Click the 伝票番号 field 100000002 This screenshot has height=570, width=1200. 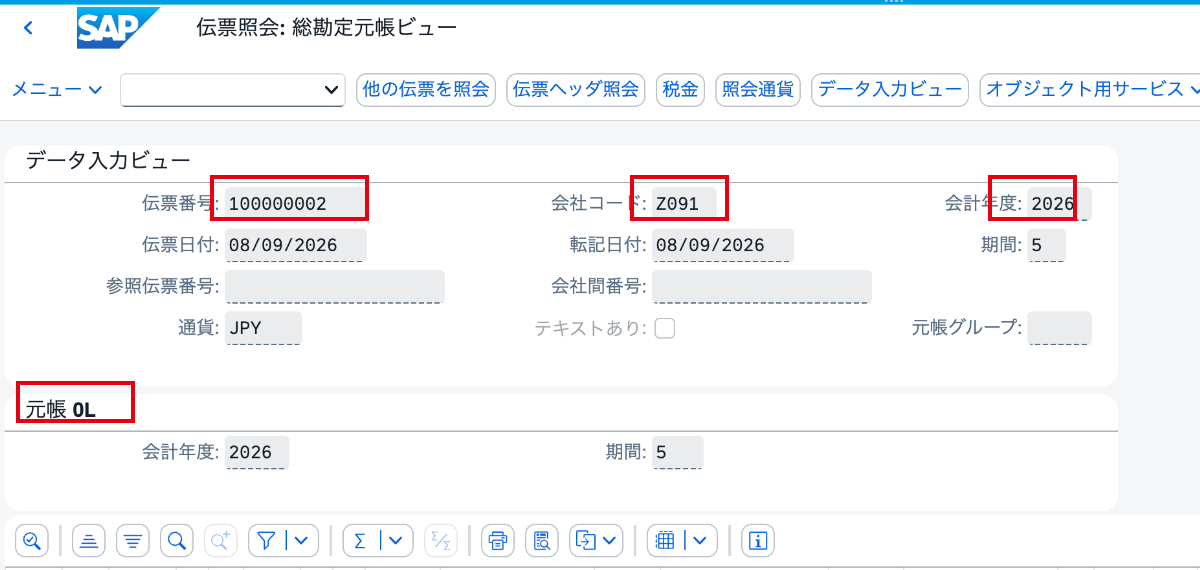[x=296, y=203]
